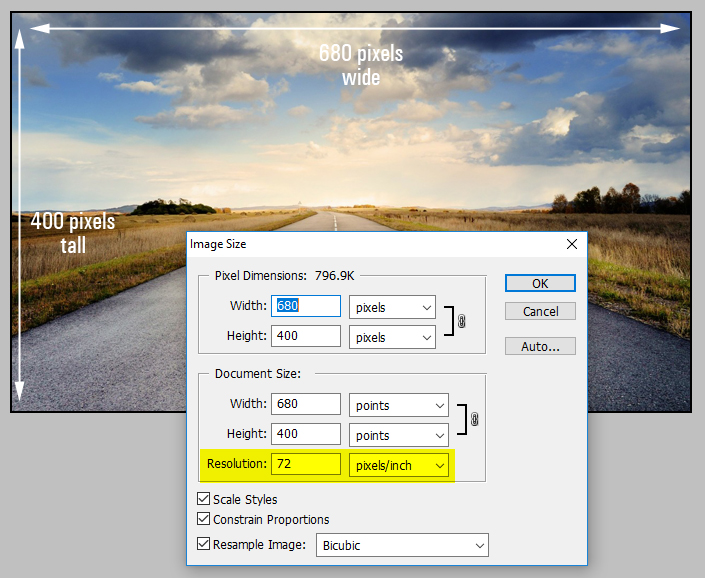Image resolution: width=705 pixels, height=578 pixels.
Task: Click the Pixel Dimensions 796.9K label
Action: 285,276
